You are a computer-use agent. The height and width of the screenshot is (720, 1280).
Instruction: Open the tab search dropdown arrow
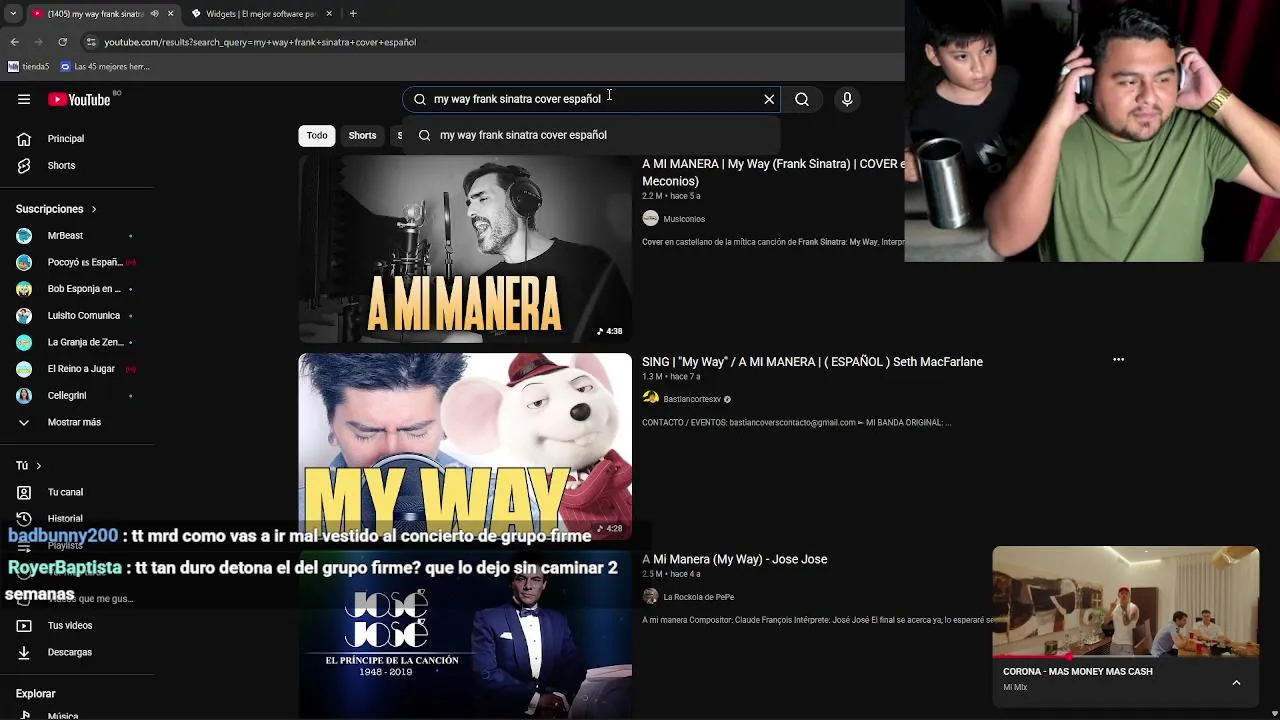(x=13, y=14)
